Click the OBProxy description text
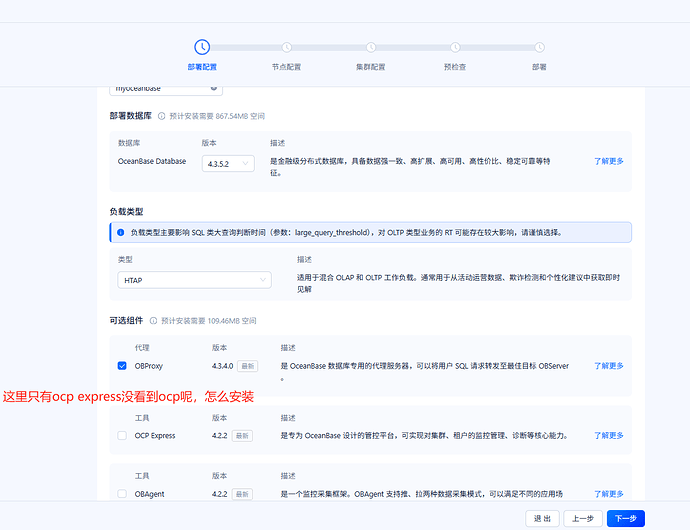This screenshot has width=690, height=530. point(425,372)
